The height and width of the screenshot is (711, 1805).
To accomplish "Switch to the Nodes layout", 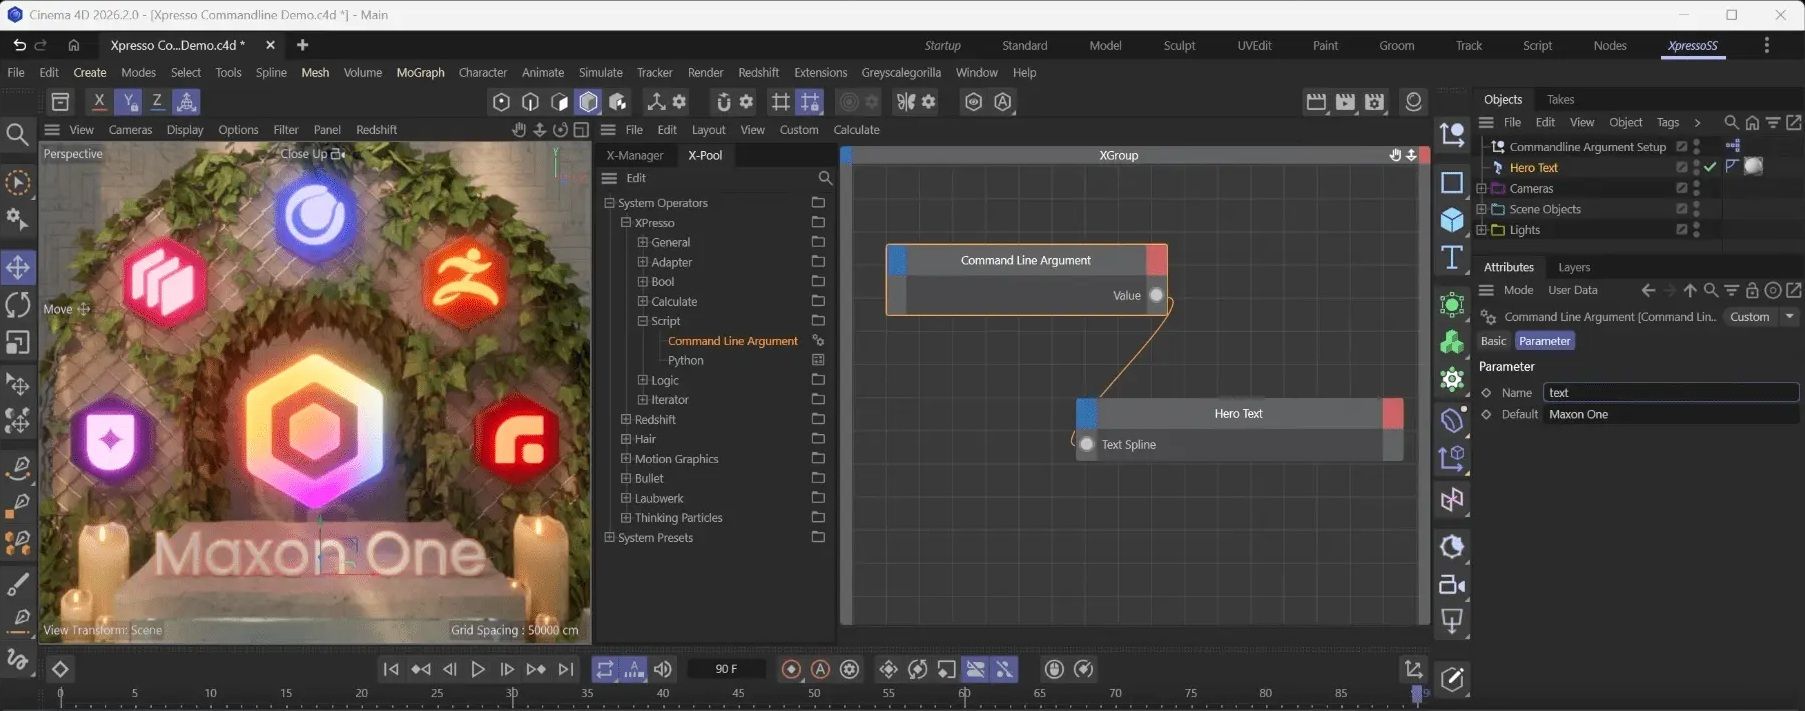I will [1610, 45].
